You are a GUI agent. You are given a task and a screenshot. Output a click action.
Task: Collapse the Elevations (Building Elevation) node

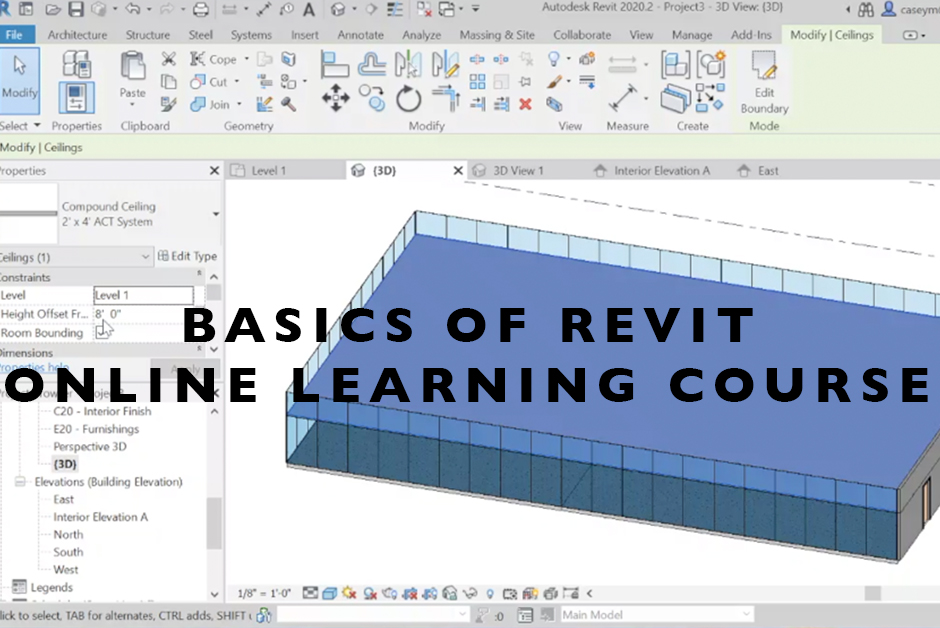(20, 482)
